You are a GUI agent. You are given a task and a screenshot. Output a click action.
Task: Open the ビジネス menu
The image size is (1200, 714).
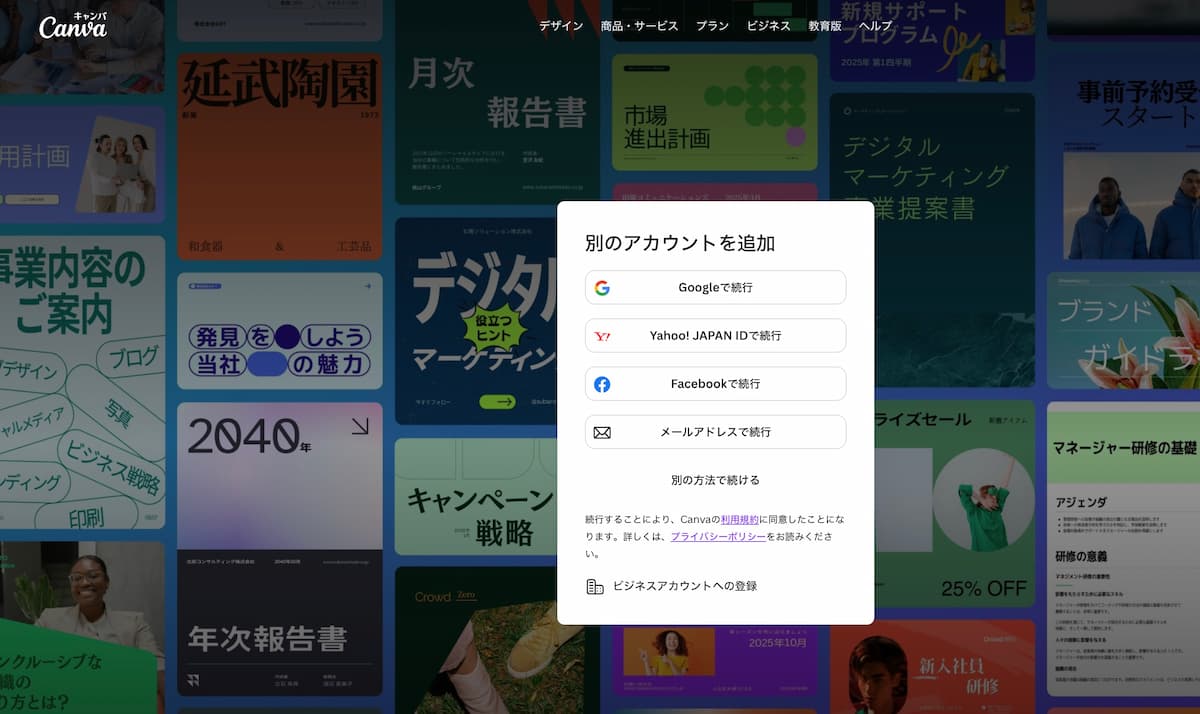point(769,26)
